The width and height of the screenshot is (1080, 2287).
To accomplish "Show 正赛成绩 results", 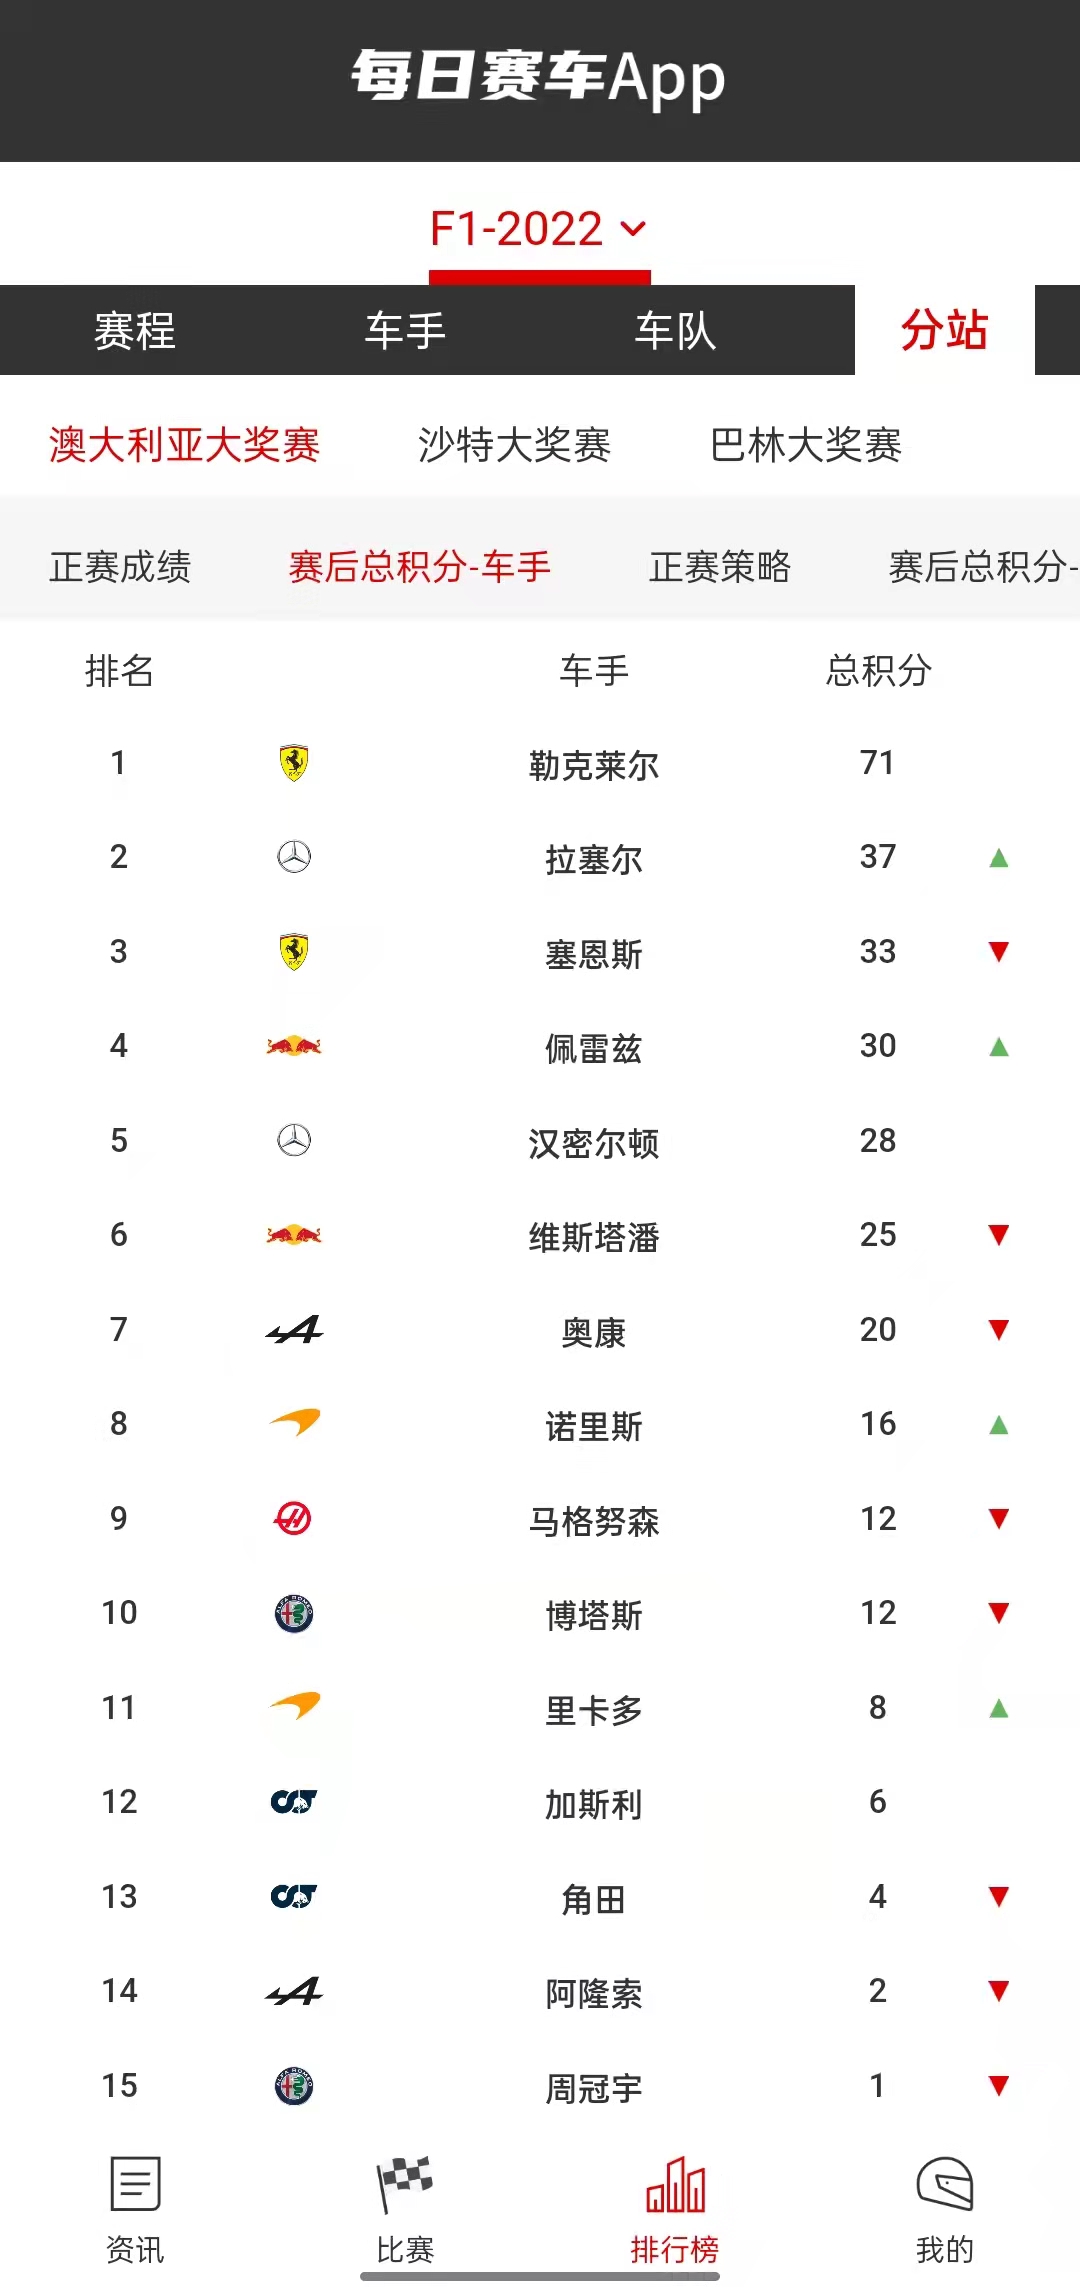I will pos(120,567).
